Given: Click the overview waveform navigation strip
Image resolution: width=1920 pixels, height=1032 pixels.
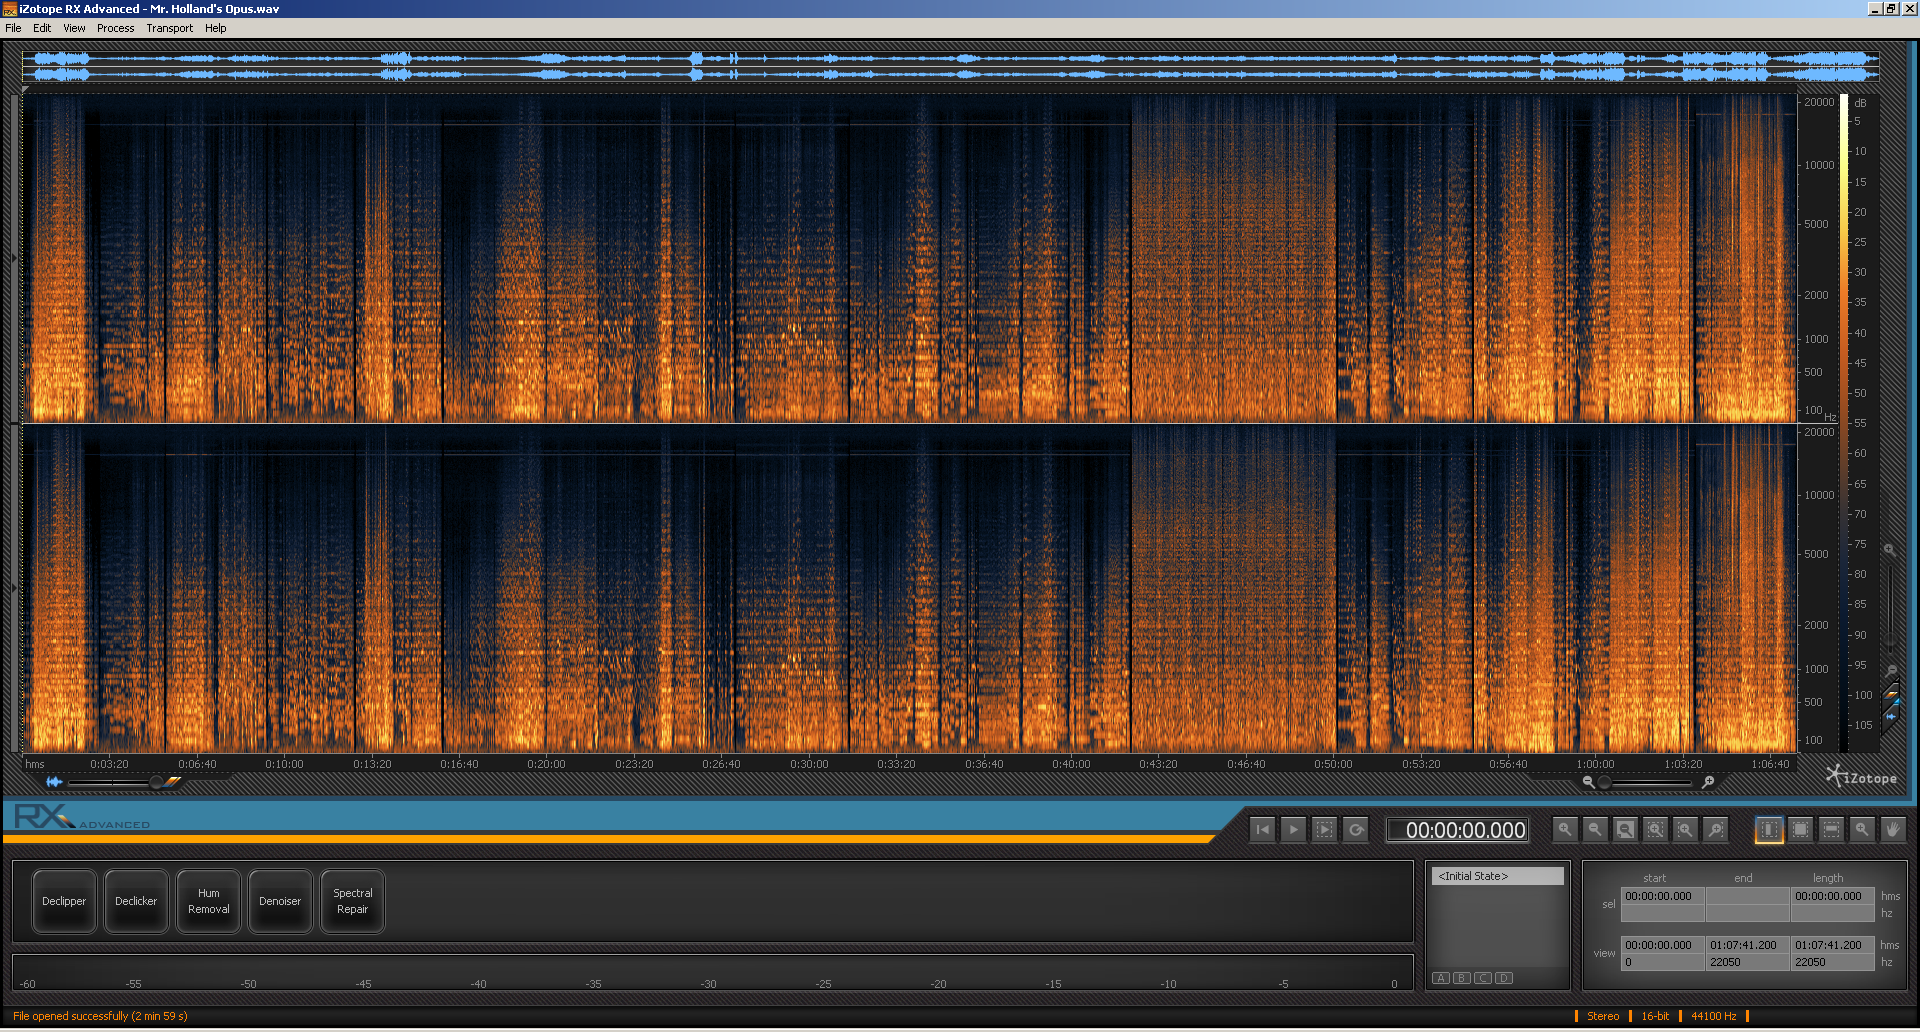Looking at the screenshot, I should [950, 66].
